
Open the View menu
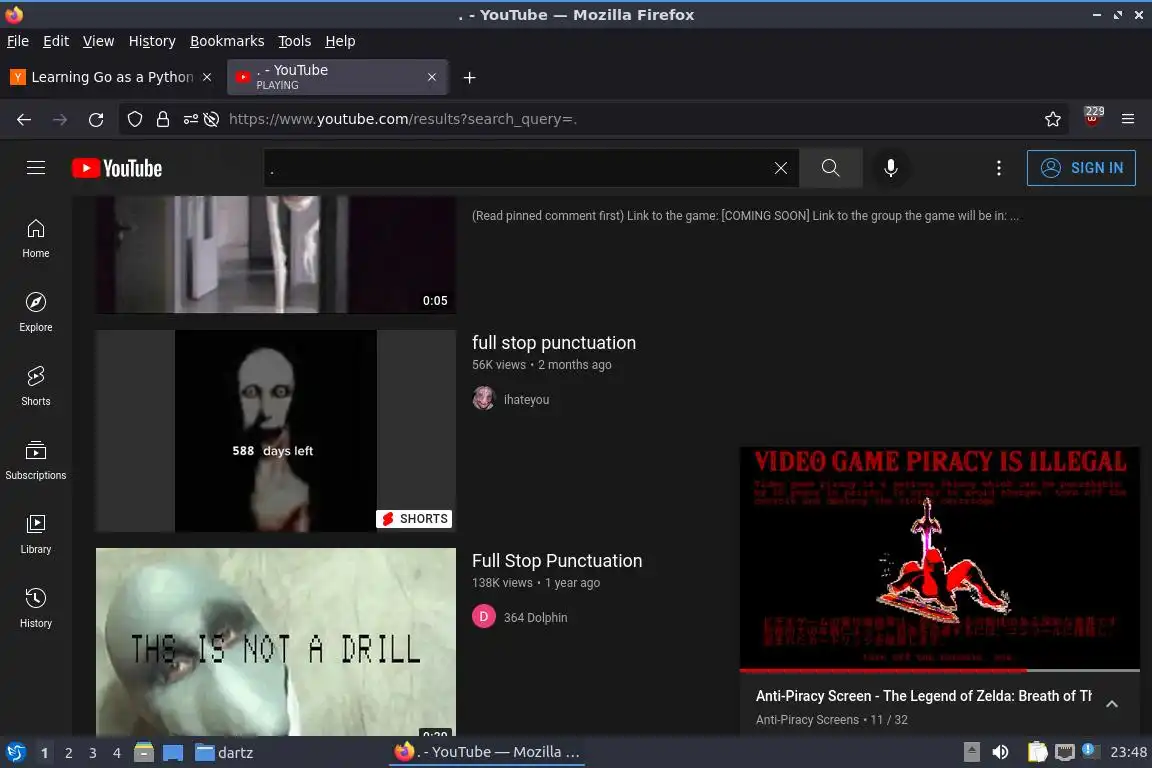coord(98,41)
